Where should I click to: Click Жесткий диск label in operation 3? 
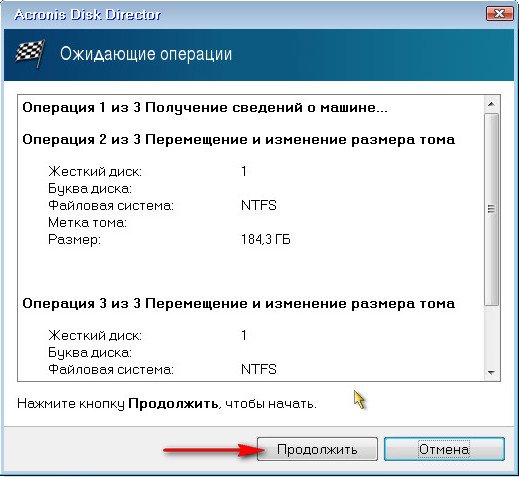pos(95,335)
